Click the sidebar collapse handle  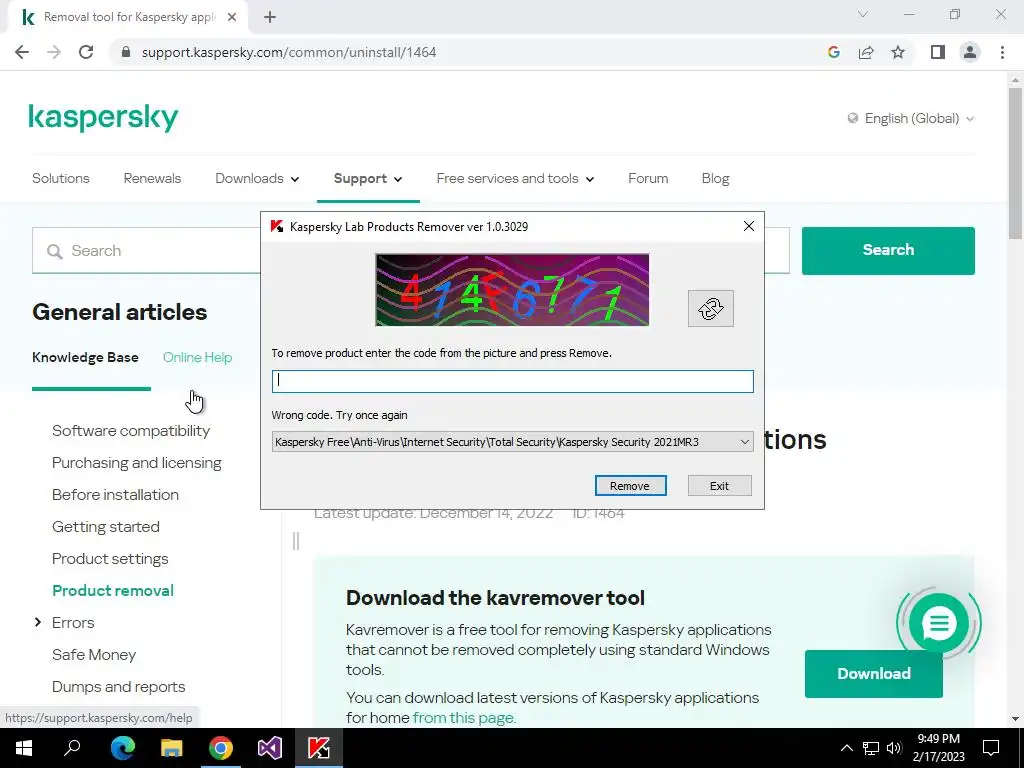pos(296,541)
